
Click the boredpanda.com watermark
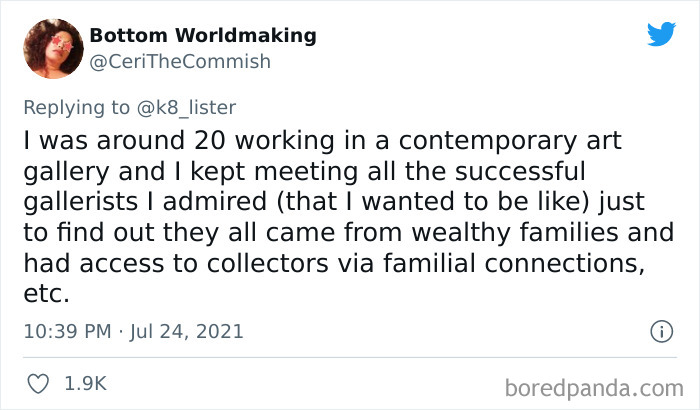[594, 388]
